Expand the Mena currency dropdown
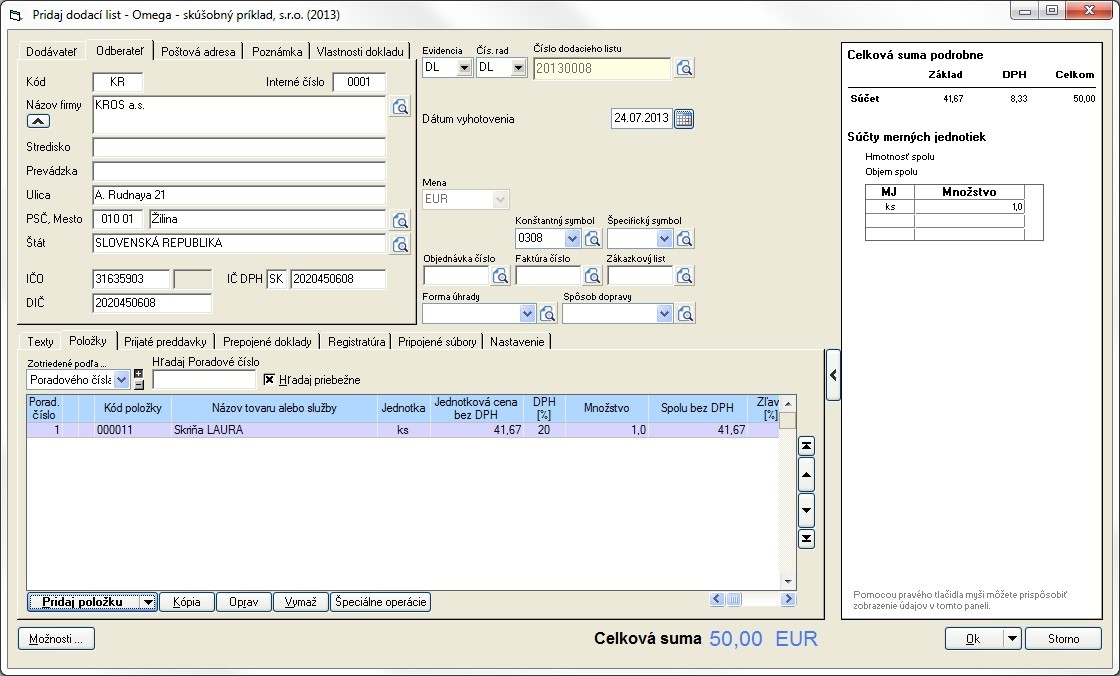This screenshot has width=1120, height=676. click(501, 199)
